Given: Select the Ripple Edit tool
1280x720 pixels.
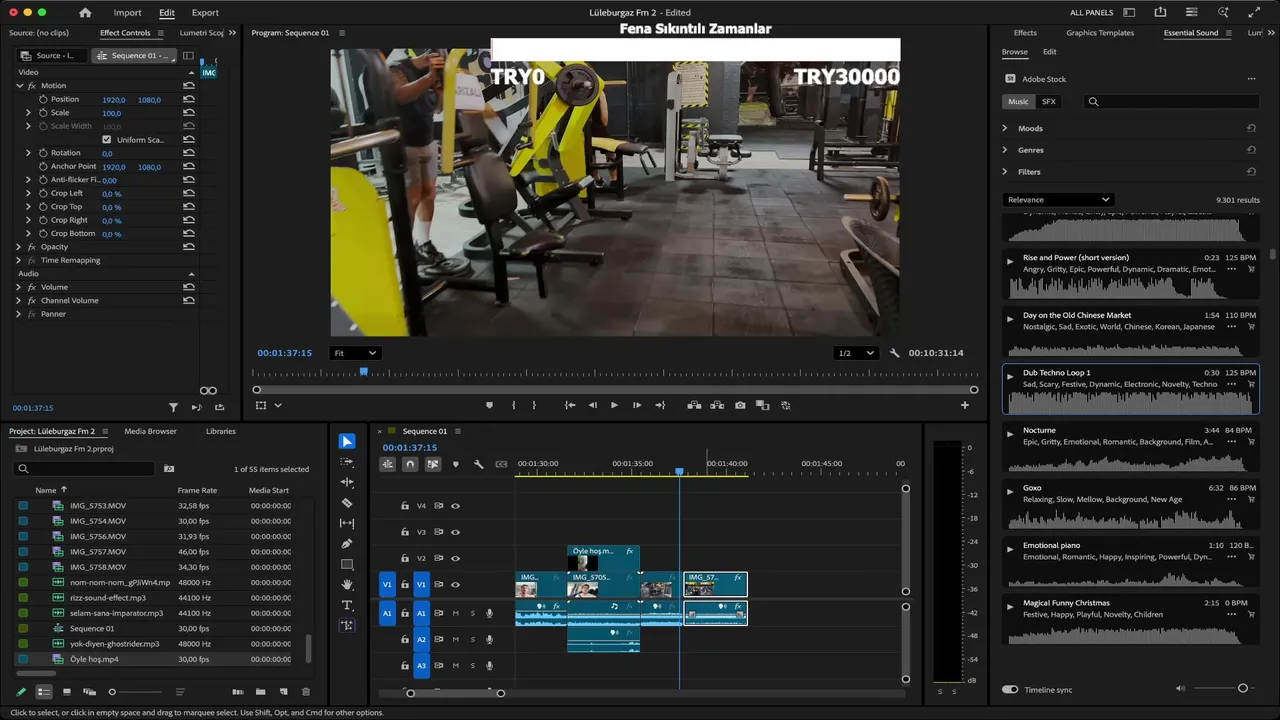Looking at the screenshot, I should click(x=347, y=482).
